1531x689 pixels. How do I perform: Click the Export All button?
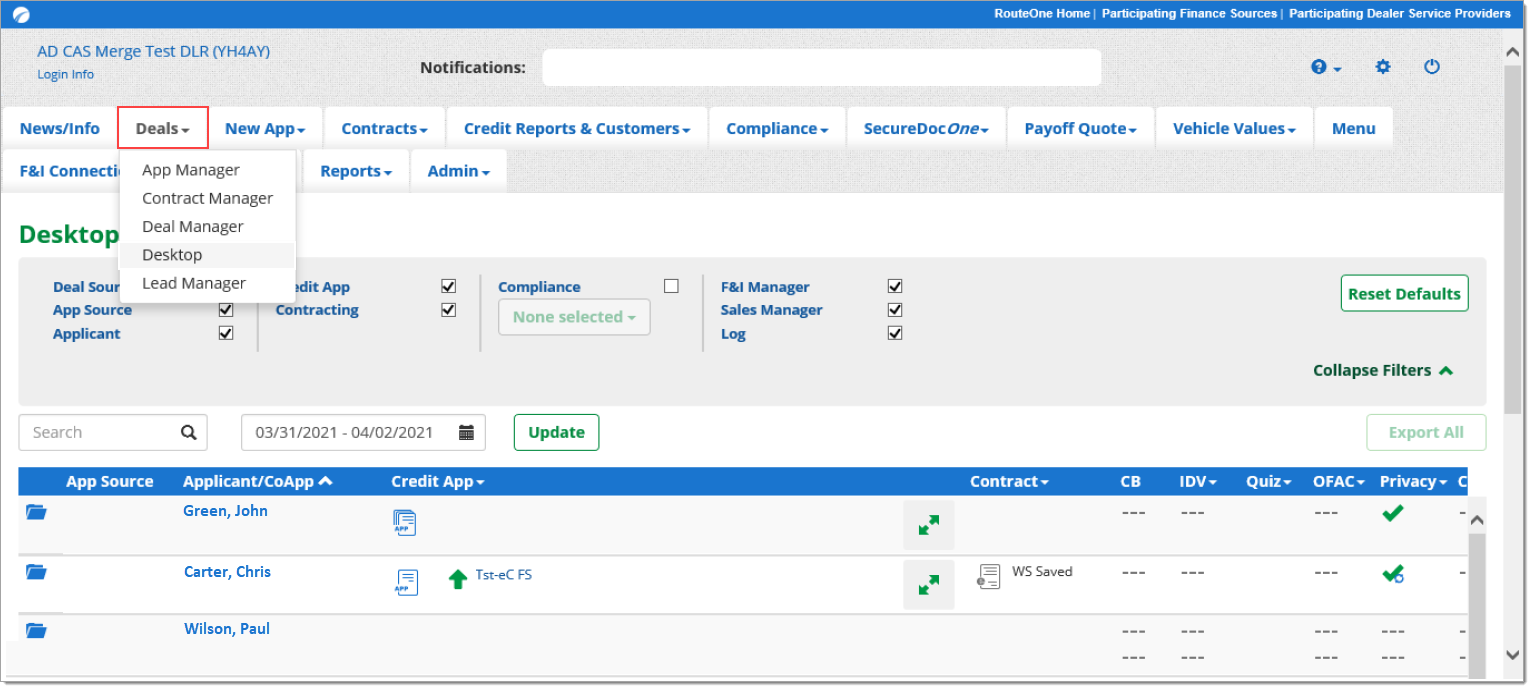coord(1426,432)
